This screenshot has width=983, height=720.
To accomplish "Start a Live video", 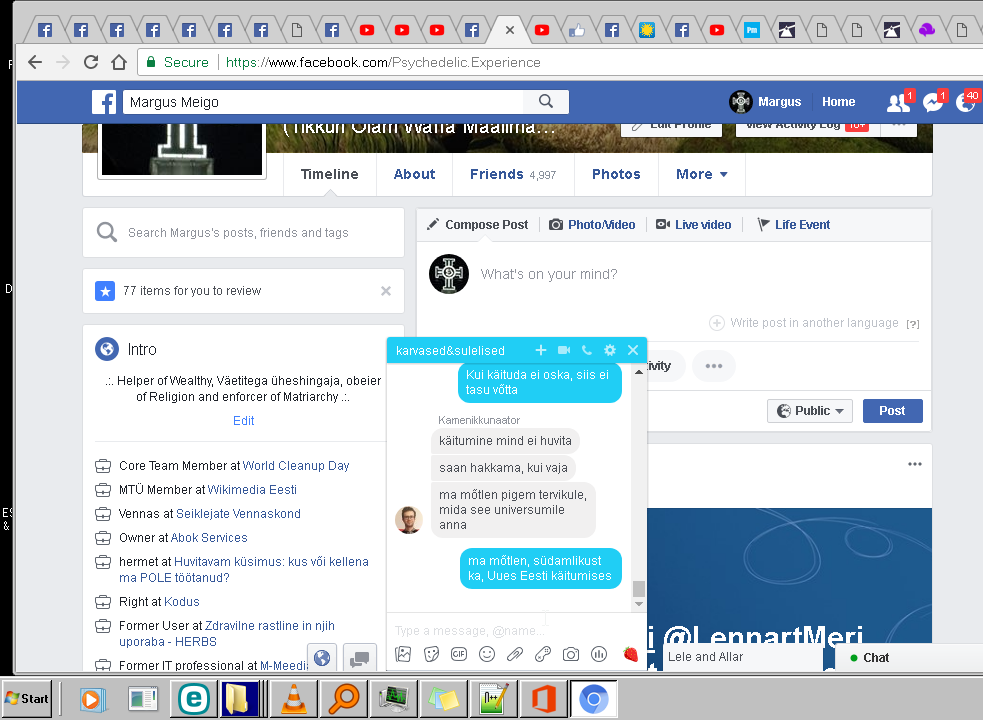I will click(x=693, y=225).
